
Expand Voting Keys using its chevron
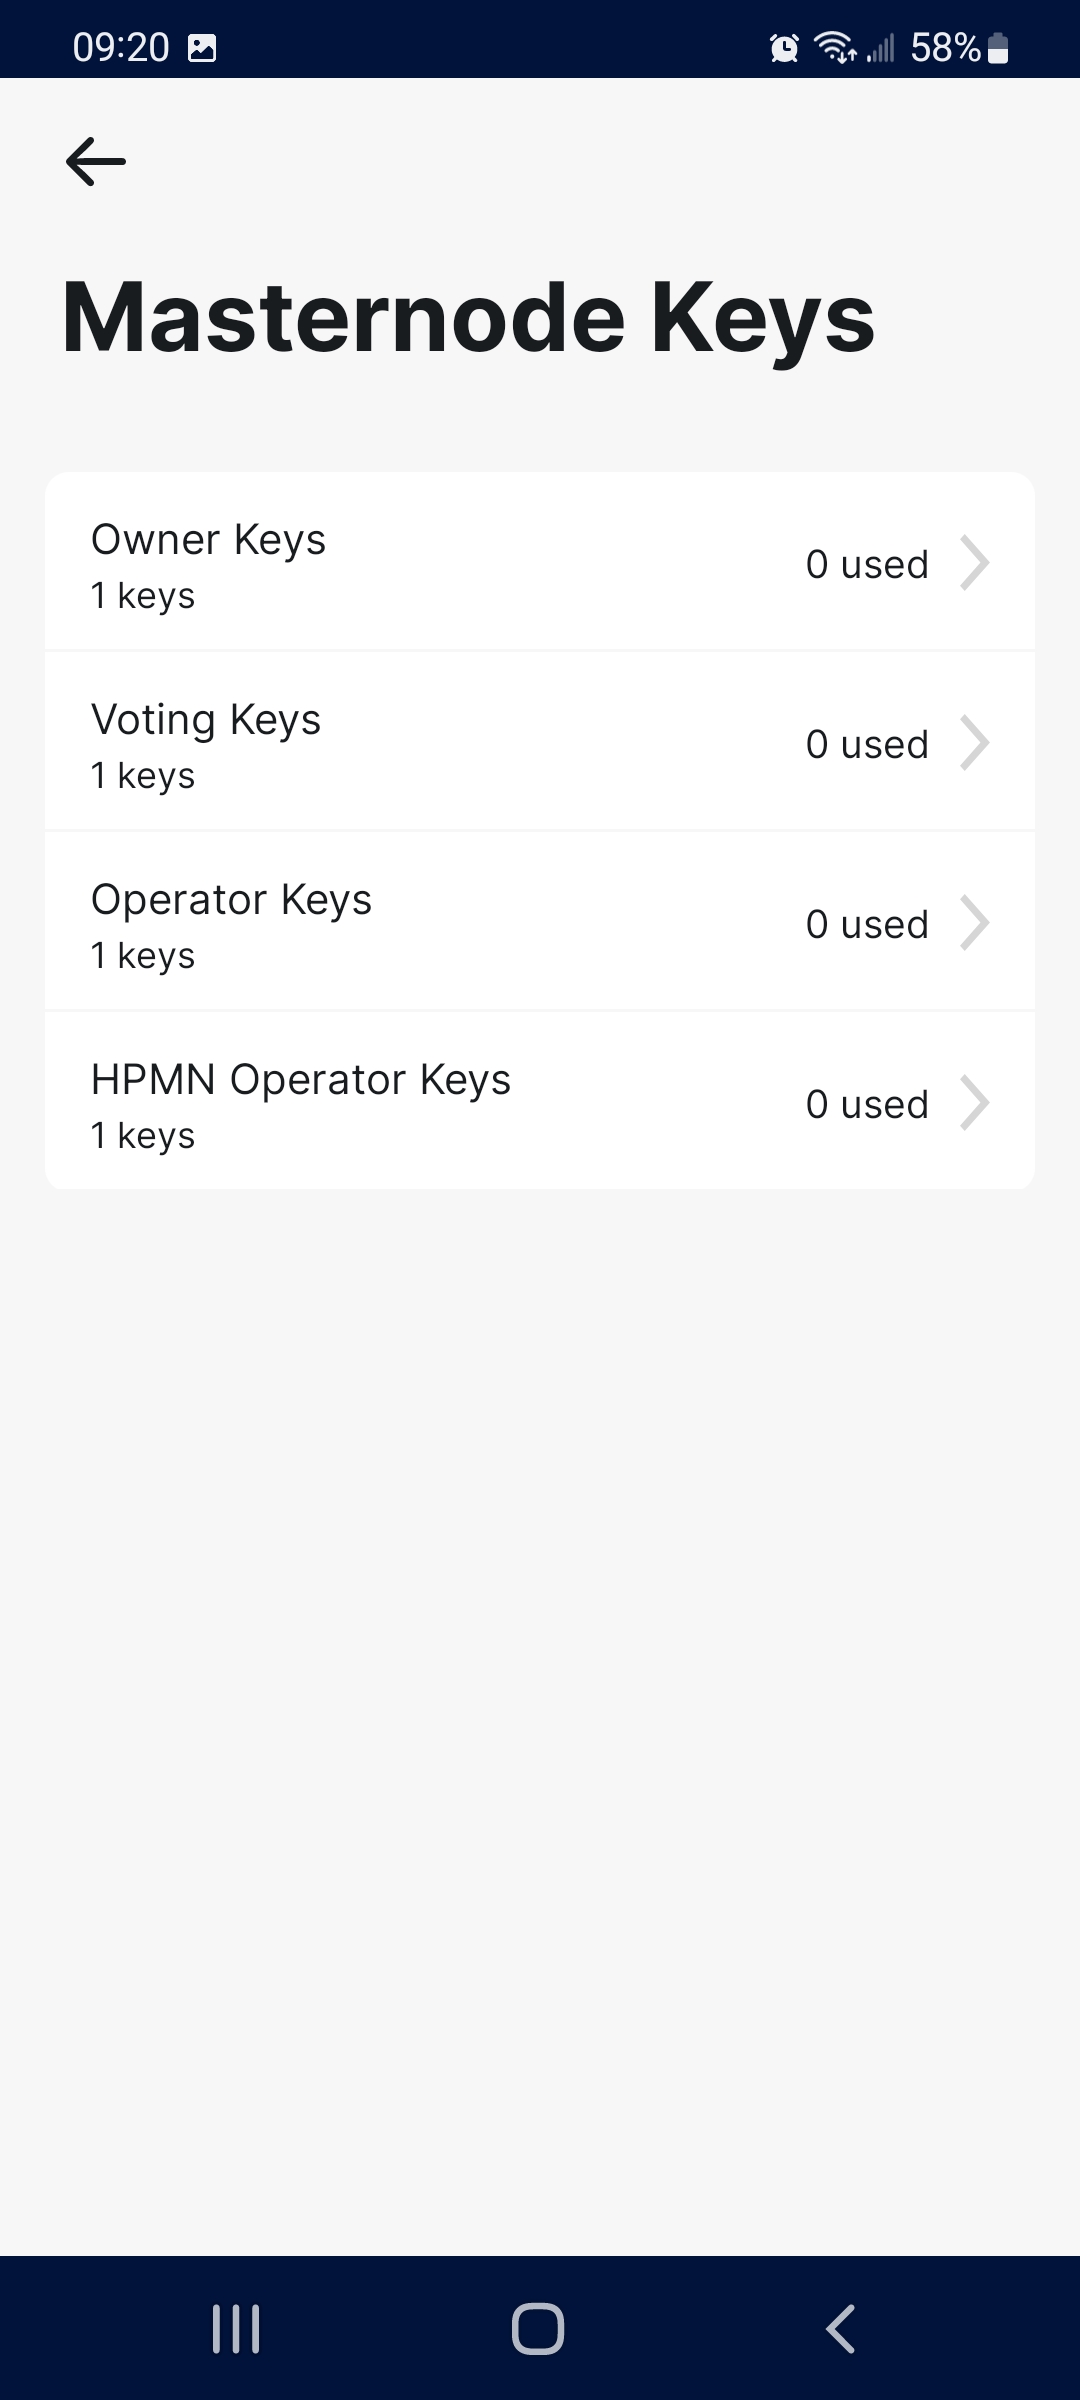[974, 743]
